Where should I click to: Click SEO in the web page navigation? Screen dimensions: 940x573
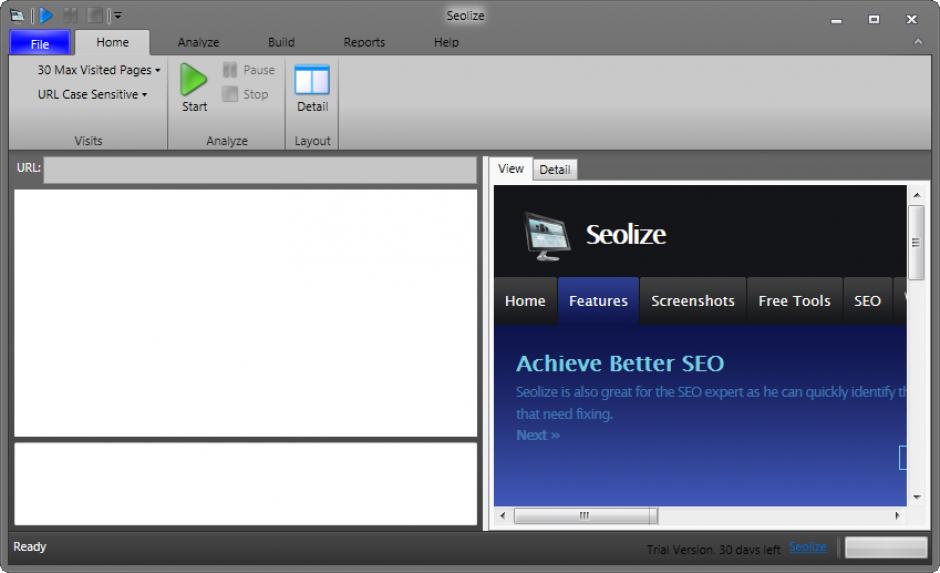(x=867, y=301)
